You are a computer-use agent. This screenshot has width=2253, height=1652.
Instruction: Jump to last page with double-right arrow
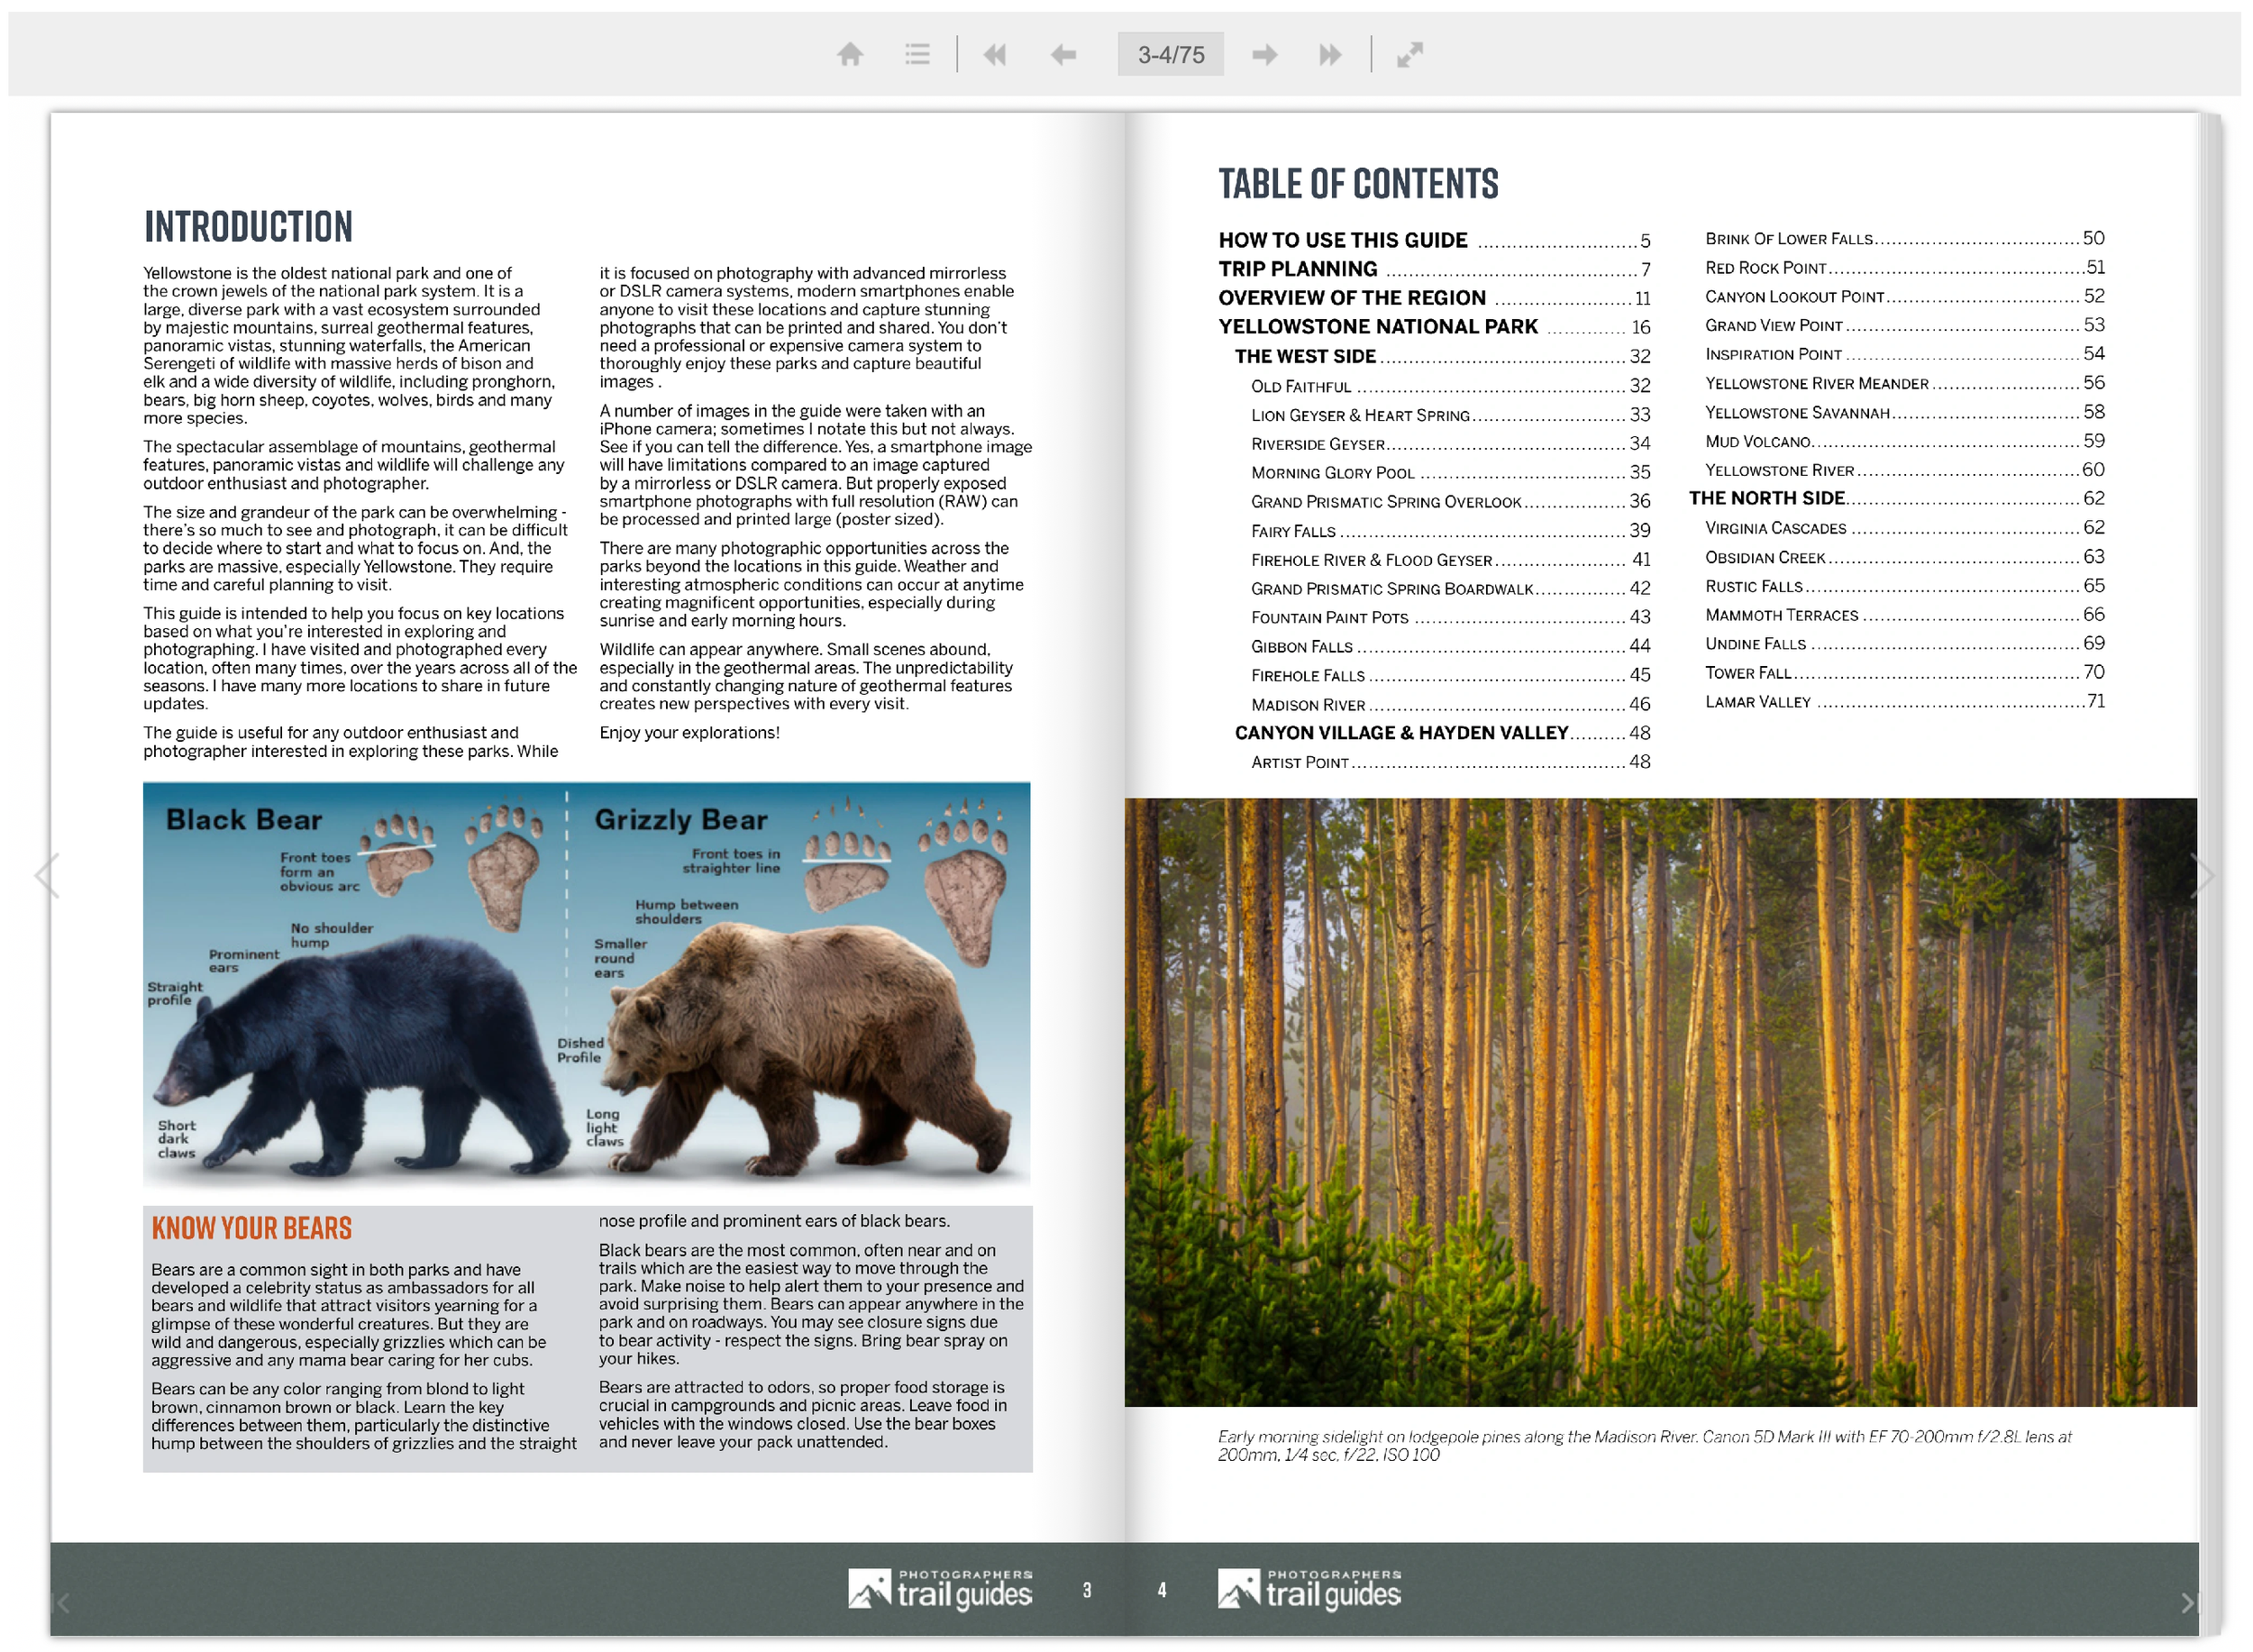tap(1331, 54)
